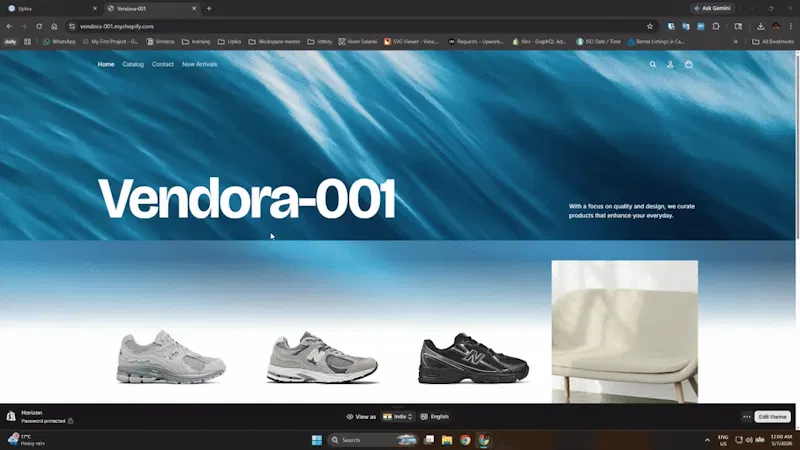Open the ISO Date / Time bookmark
The height and width of the screenshot is (450, 800).
pos(598,42)
